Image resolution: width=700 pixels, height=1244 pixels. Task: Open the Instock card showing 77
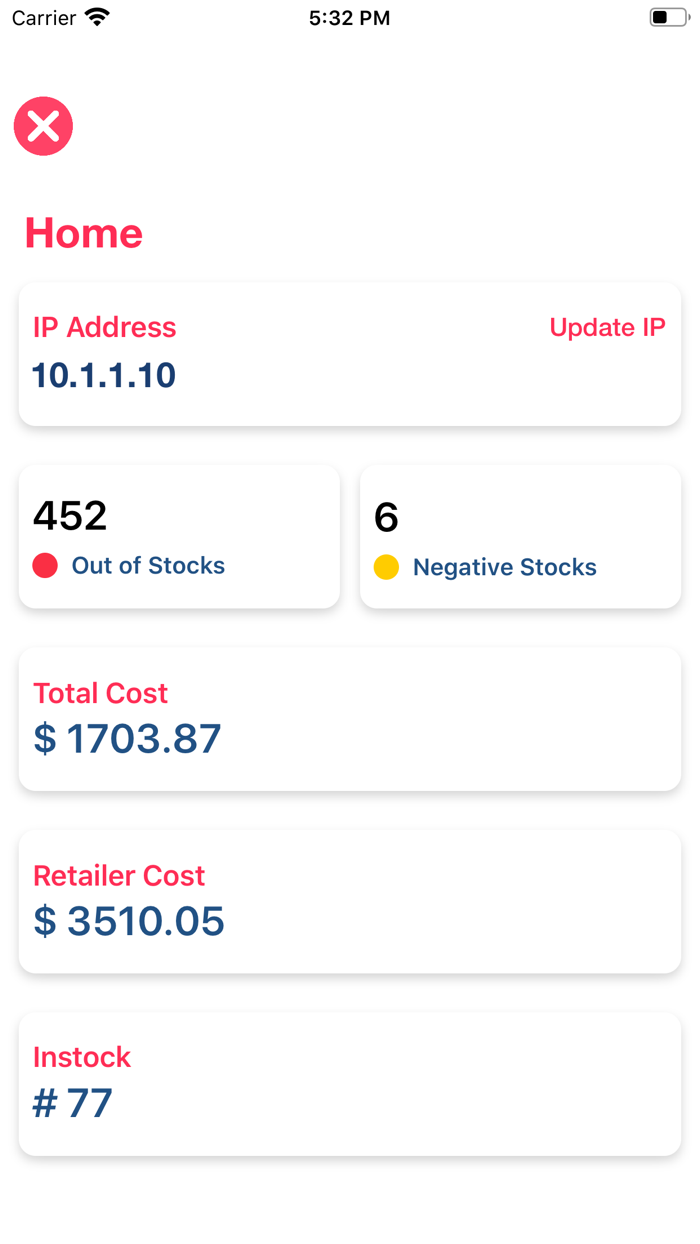pos(349,1084)
